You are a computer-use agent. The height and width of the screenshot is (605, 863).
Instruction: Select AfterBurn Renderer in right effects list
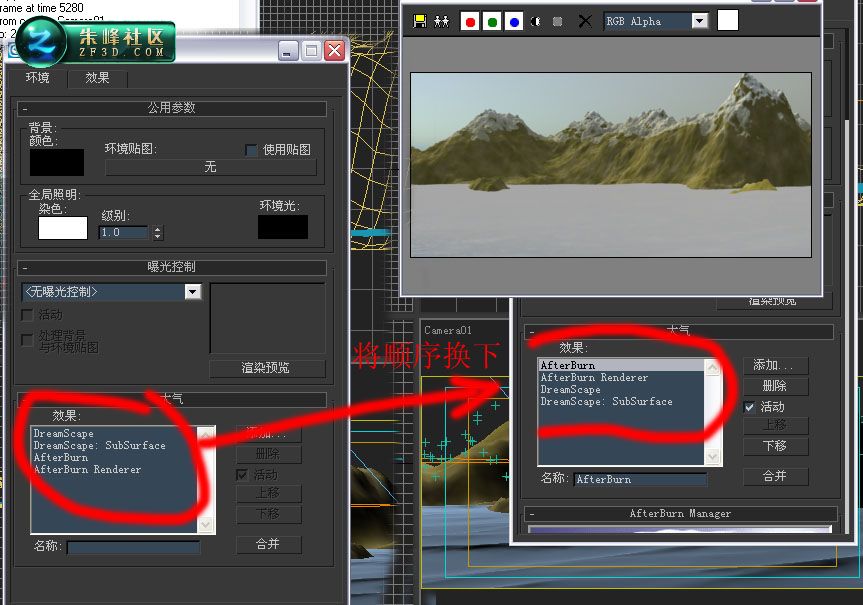point(594,378)
